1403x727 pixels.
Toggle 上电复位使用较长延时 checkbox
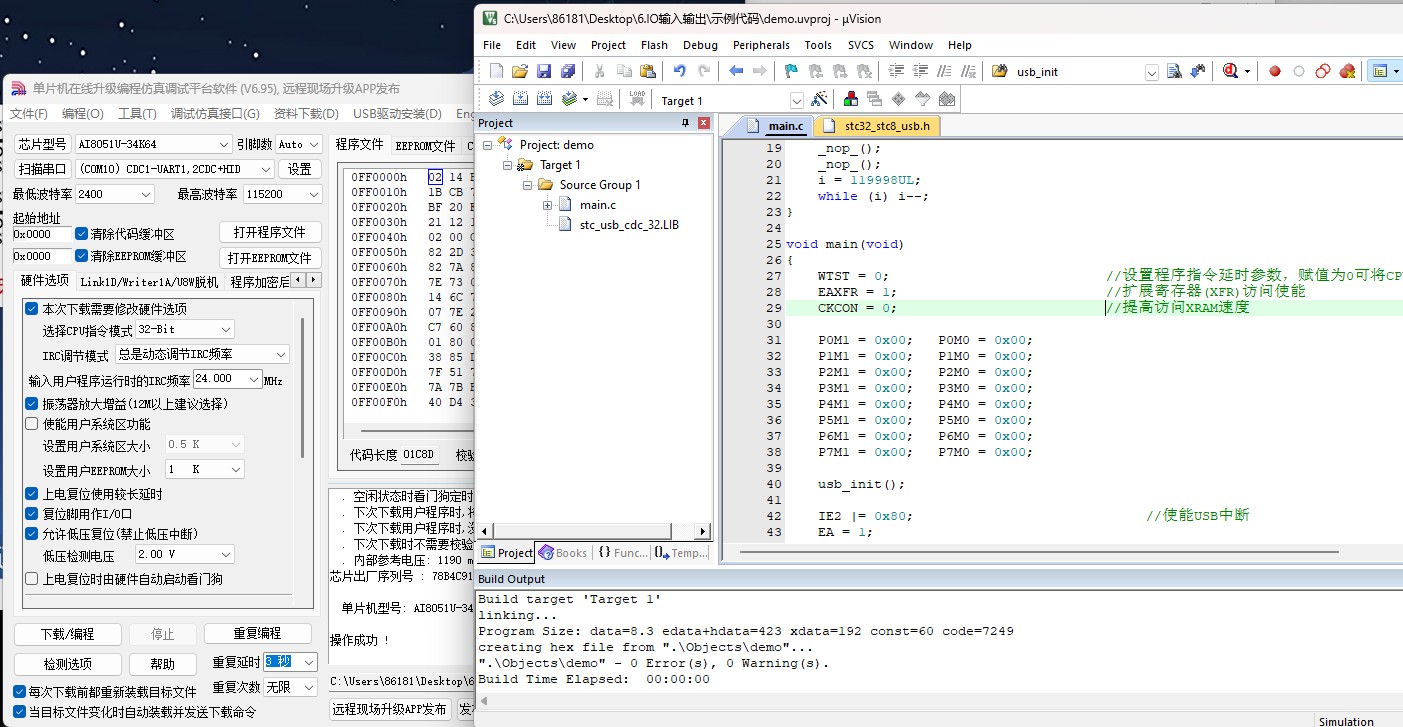(32, 494)
